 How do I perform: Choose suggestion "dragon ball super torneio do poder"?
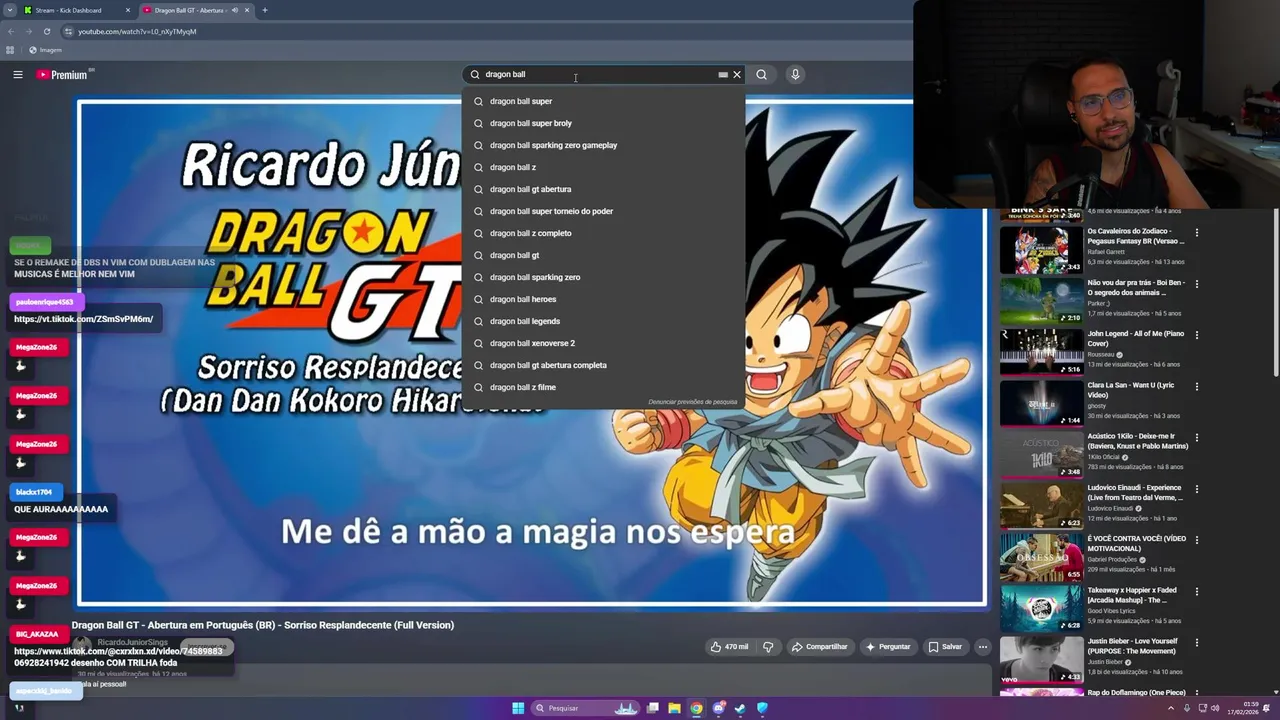click(x=603, y=211)
